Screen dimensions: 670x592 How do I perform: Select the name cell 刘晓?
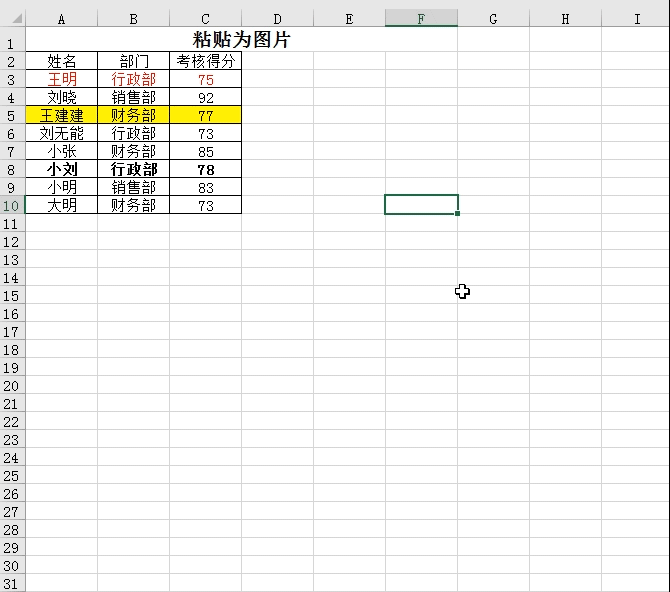pos(62,97)
